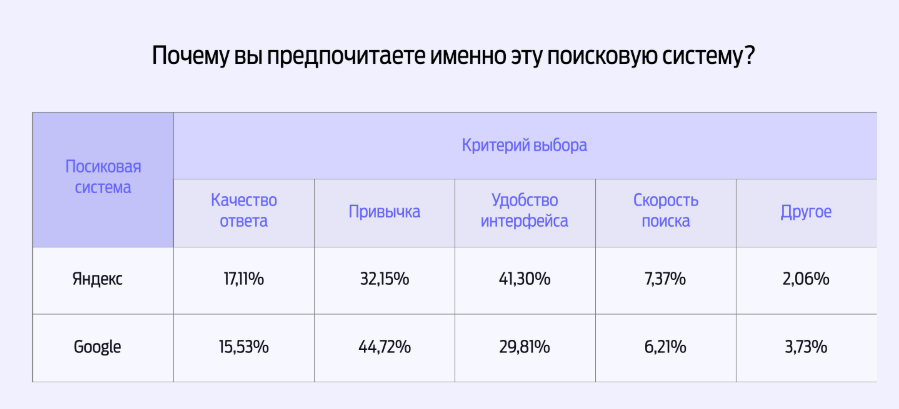Select the 32,15% value cell
The image size is (899, 409).
point(384,279)
